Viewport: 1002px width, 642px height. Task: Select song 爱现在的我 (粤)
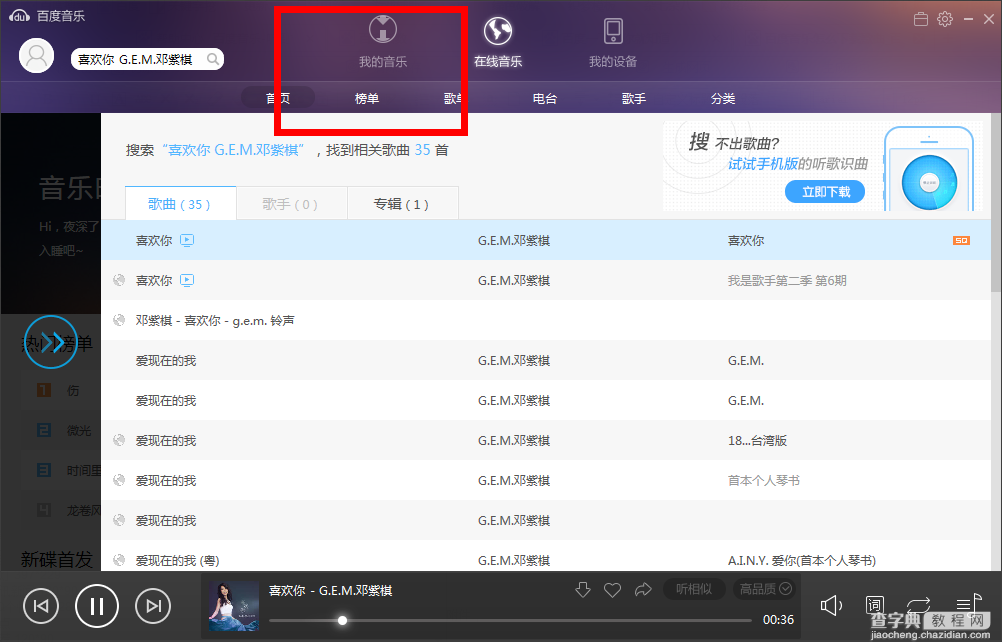click(x=177, y=560)
